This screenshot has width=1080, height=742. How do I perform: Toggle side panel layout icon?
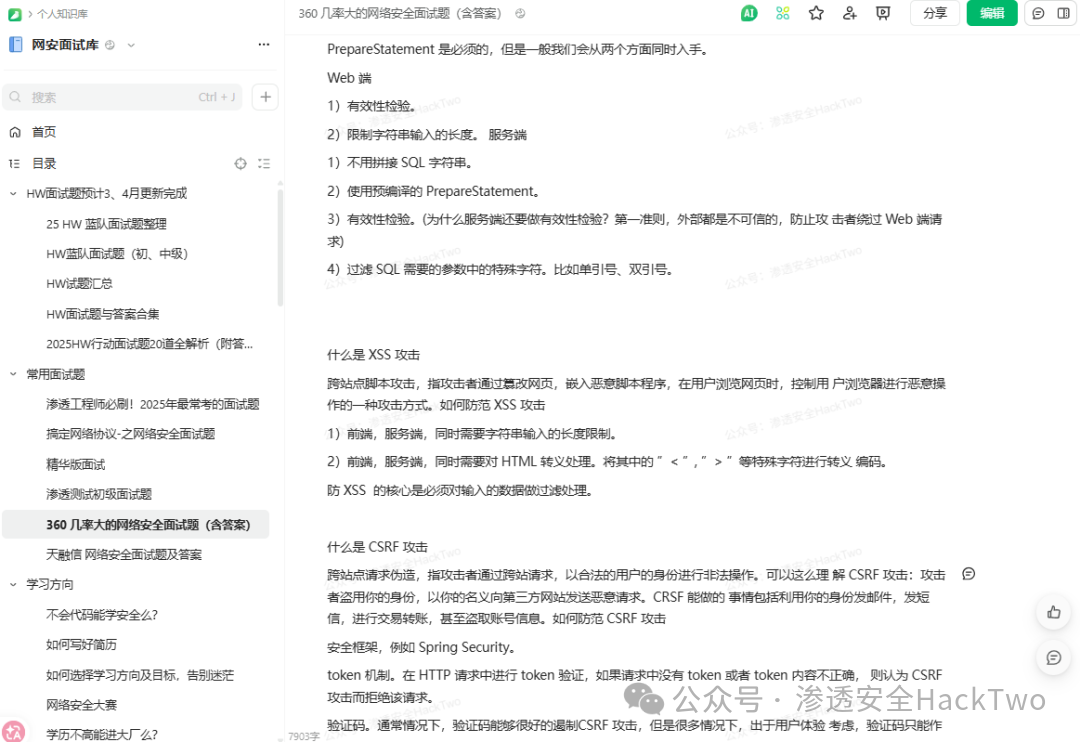[1063, 13]
